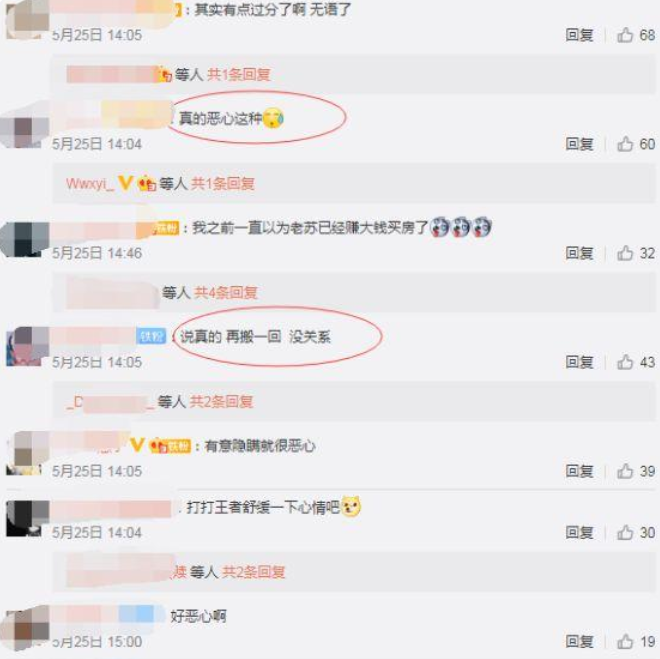Viewport: 660px width, 659px height.
Task: Click the orange V badge beside Wwxyi_
Action: click(x=125, y=183)
